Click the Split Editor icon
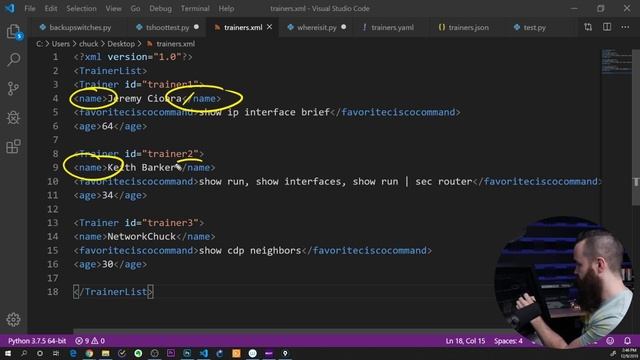Image resolution: width=640 pixels, height=360 pixels. [607, 27]
